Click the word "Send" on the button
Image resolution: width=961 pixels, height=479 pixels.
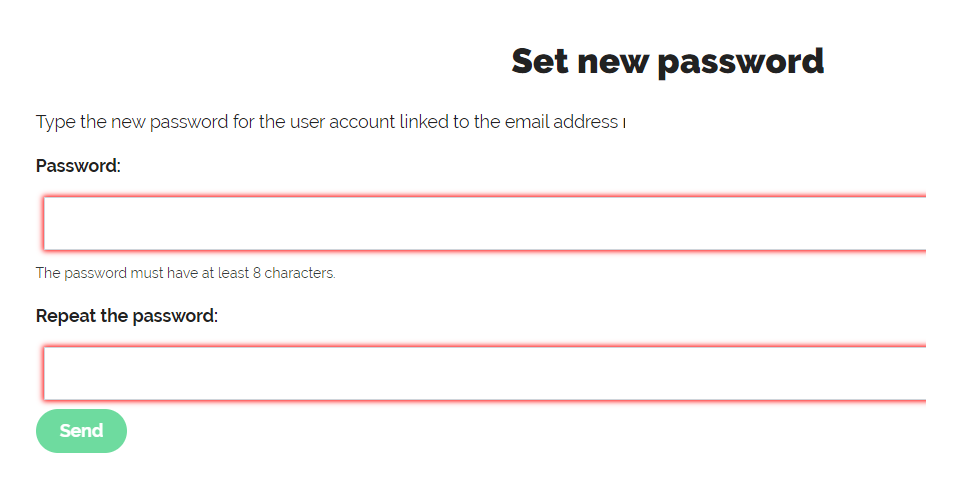[81, 431]
